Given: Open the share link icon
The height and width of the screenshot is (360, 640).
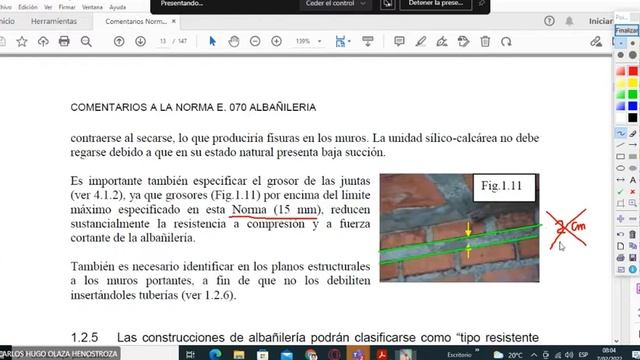Looking at the screenshot, I should pos(596,41).
